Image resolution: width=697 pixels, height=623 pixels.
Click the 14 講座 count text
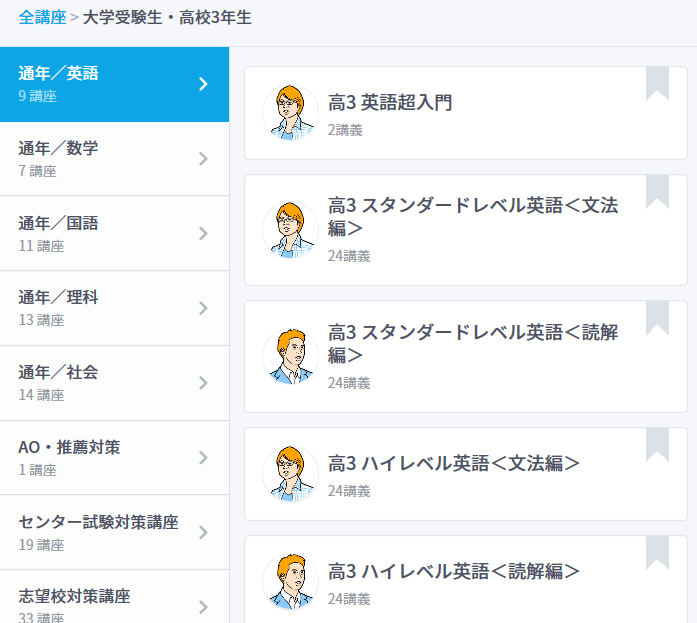(x=41, y=395)
